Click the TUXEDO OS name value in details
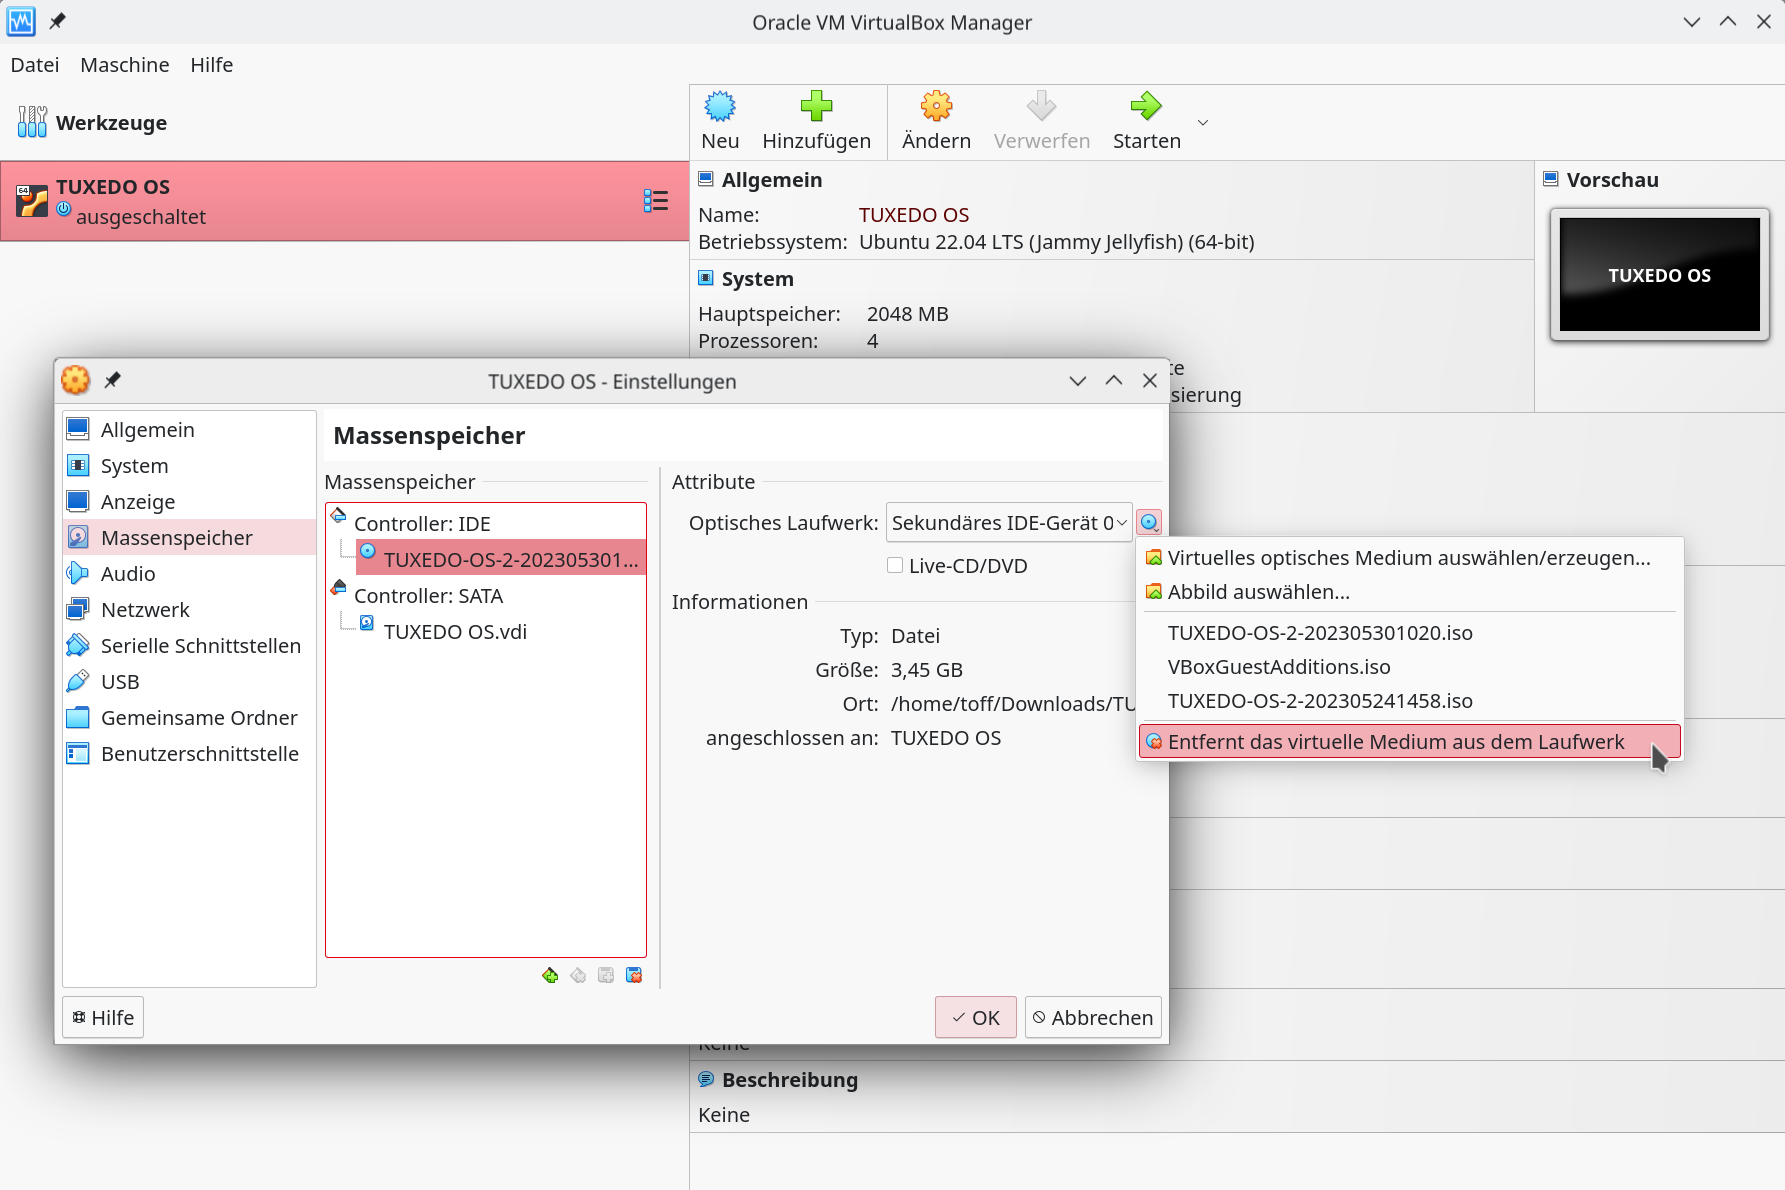The image size is (1785, 1190). coord(914,215)
